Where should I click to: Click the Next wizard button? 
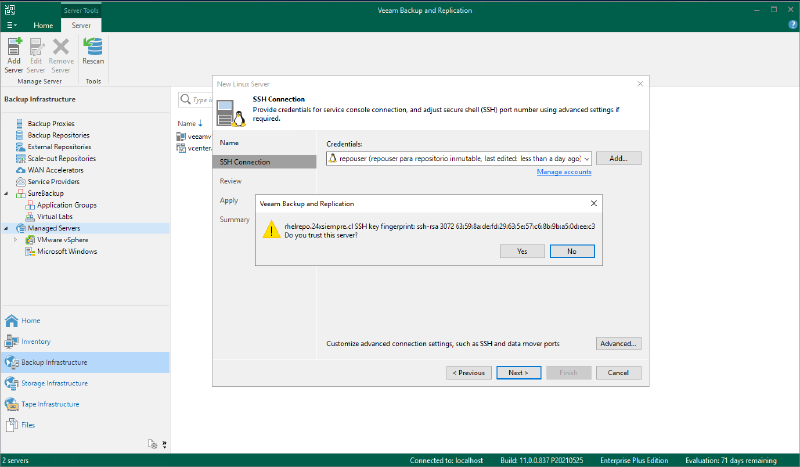click(x=518, y=373)
